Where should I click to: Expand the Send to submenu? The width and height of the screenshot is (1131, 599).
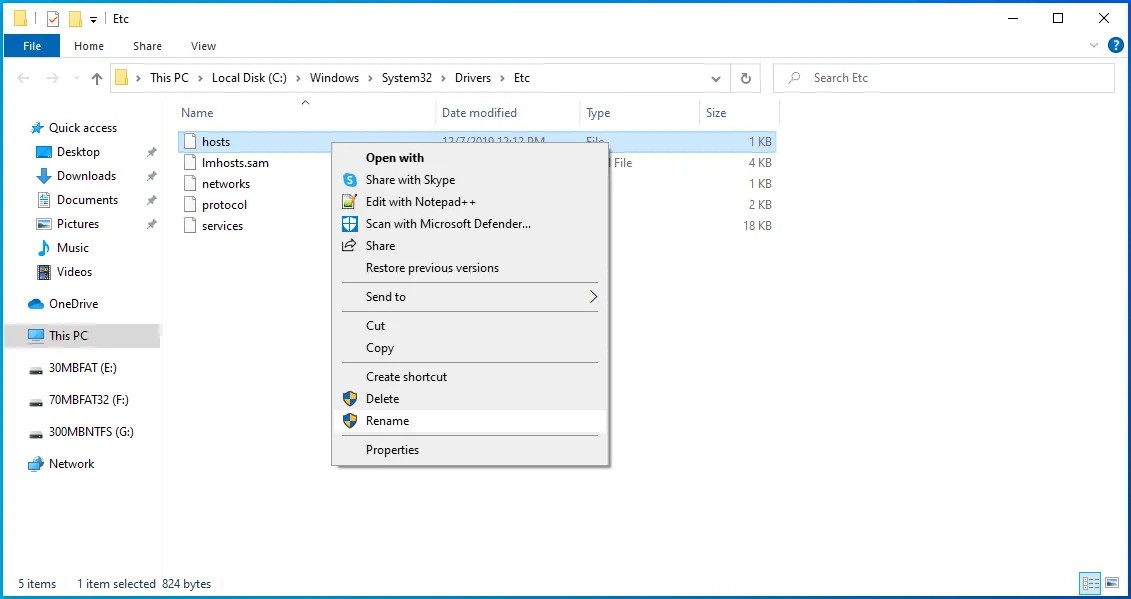[469, 297]
